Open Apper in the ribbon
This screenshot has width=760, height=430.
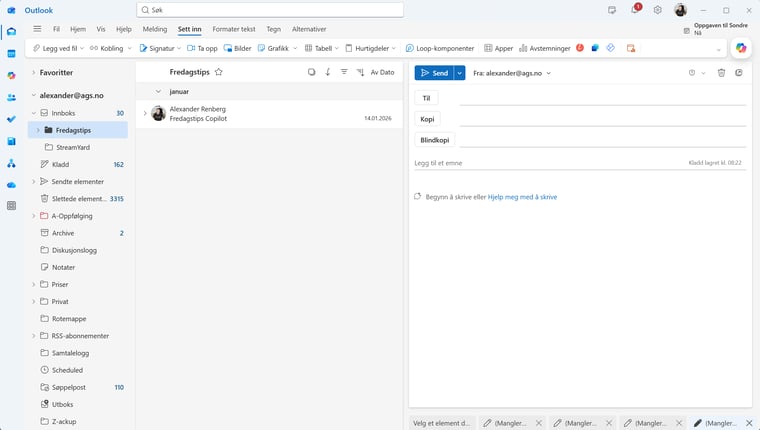coord(498,48)
